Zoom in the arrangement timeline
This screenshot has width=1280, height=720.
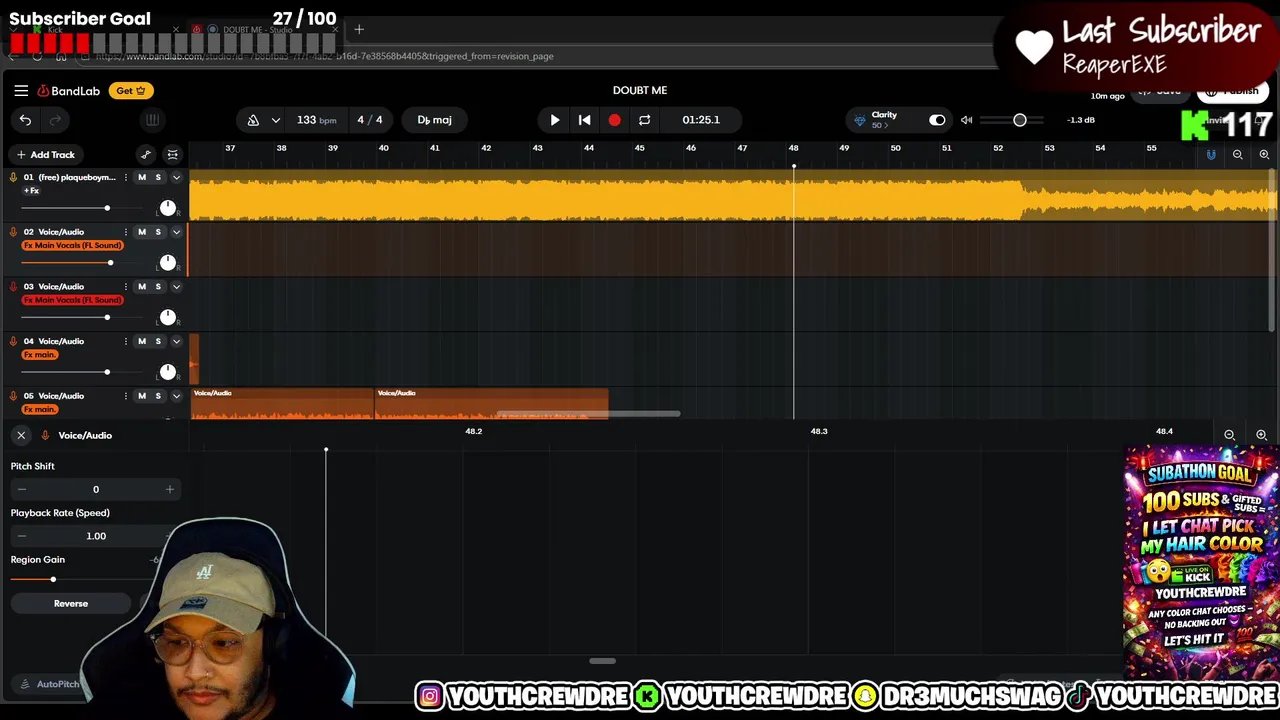tap(1264, 155)
